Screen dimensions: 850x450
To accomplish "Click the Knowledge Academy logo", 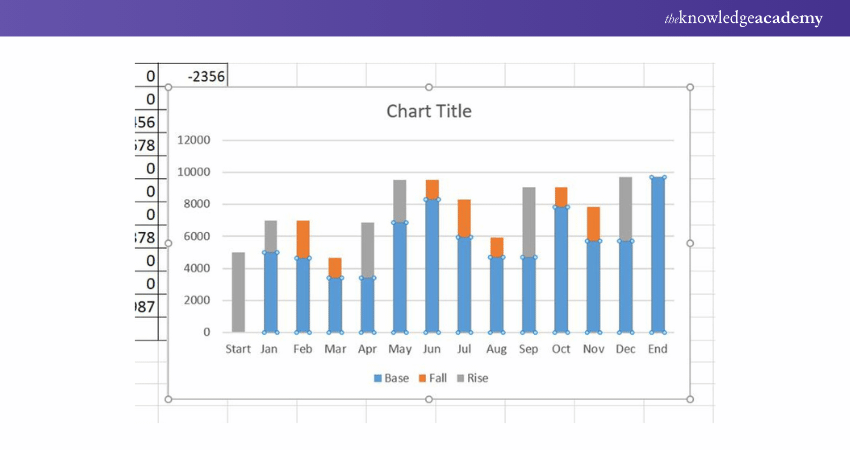I will 743,19.
